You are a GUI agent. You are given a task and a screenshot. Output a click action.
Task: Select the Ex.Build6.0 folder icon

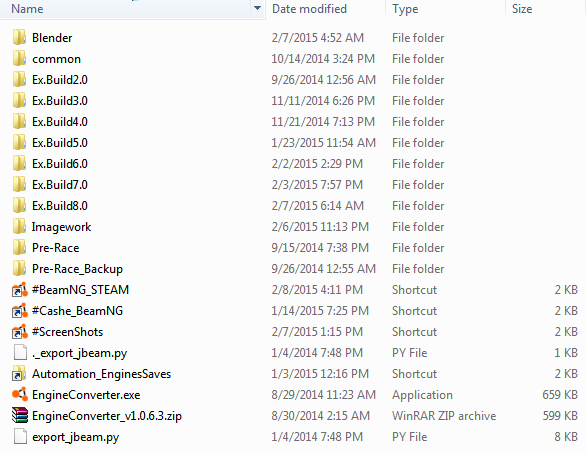click(x=19, y=163)
